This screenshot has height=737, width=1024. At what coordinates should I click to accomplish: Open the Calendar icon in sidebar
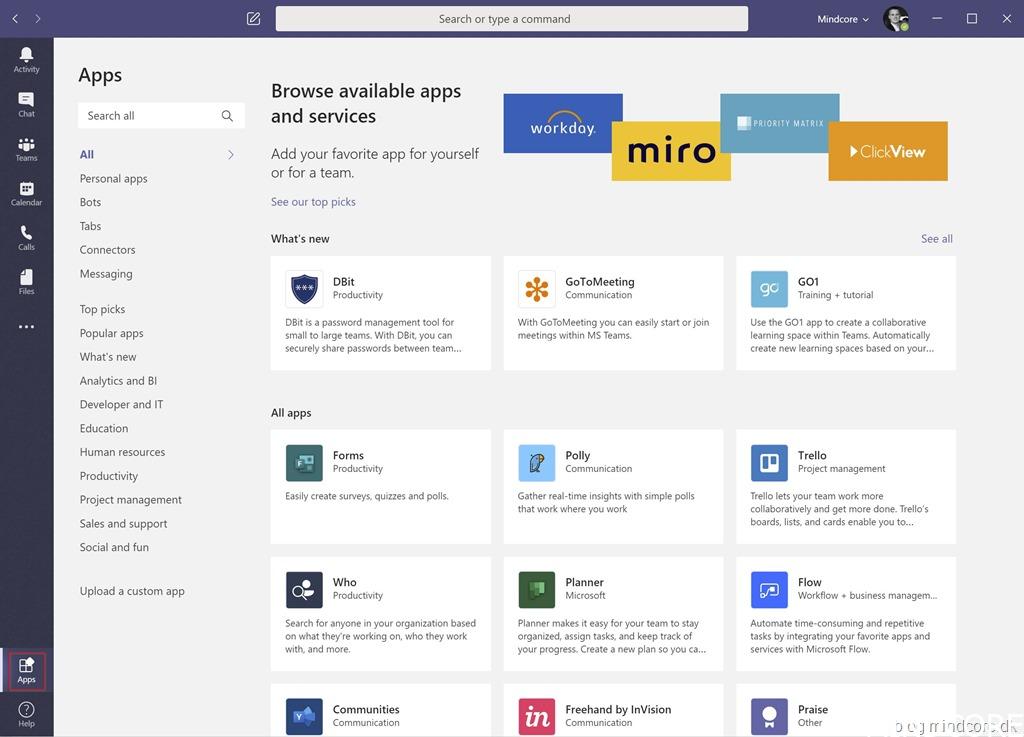click(26, 193)
